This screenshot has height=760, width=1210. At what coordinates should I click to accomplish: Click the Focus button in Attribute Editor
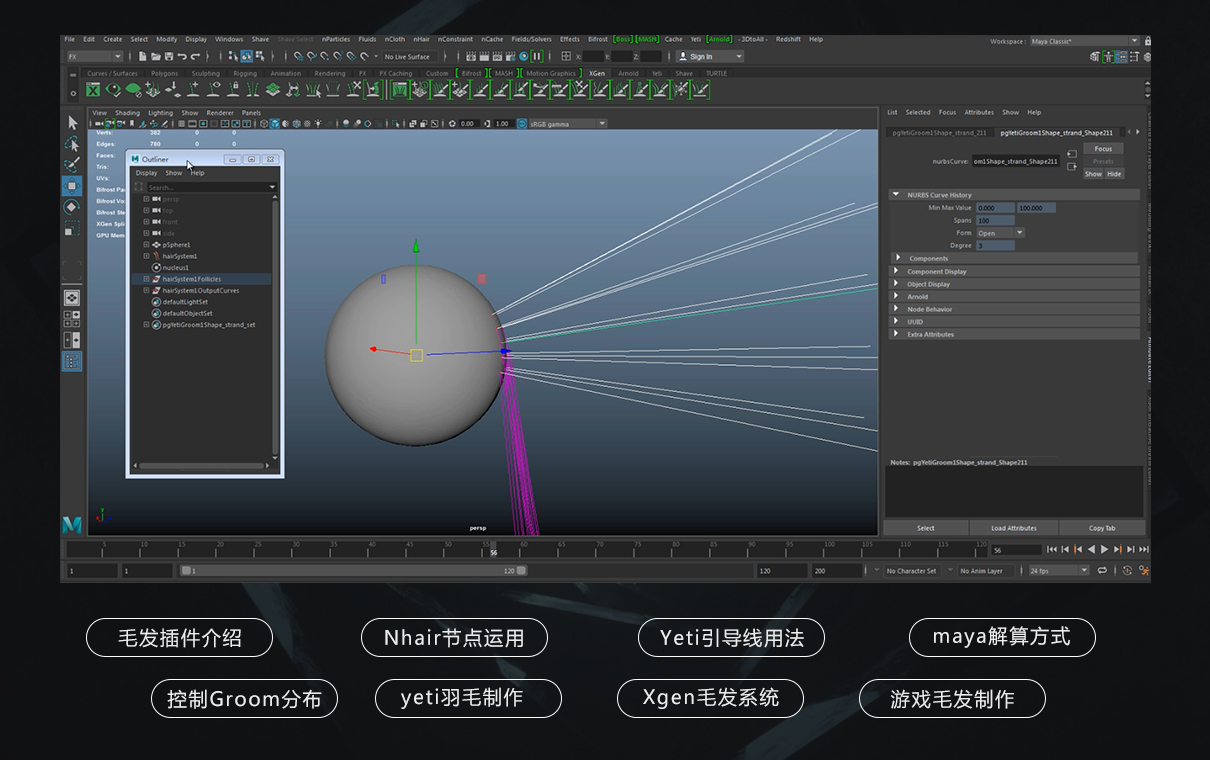click(x=1103, y=149)
